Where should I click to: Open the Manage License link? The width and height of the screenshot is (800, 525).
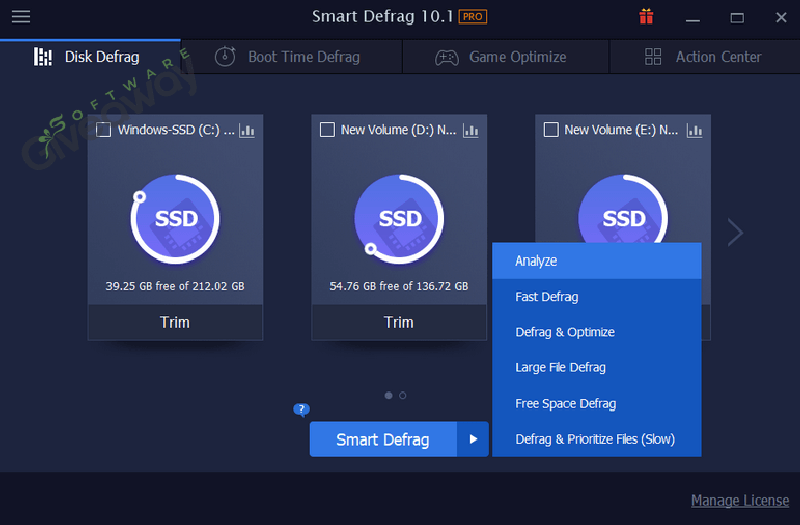740,501
